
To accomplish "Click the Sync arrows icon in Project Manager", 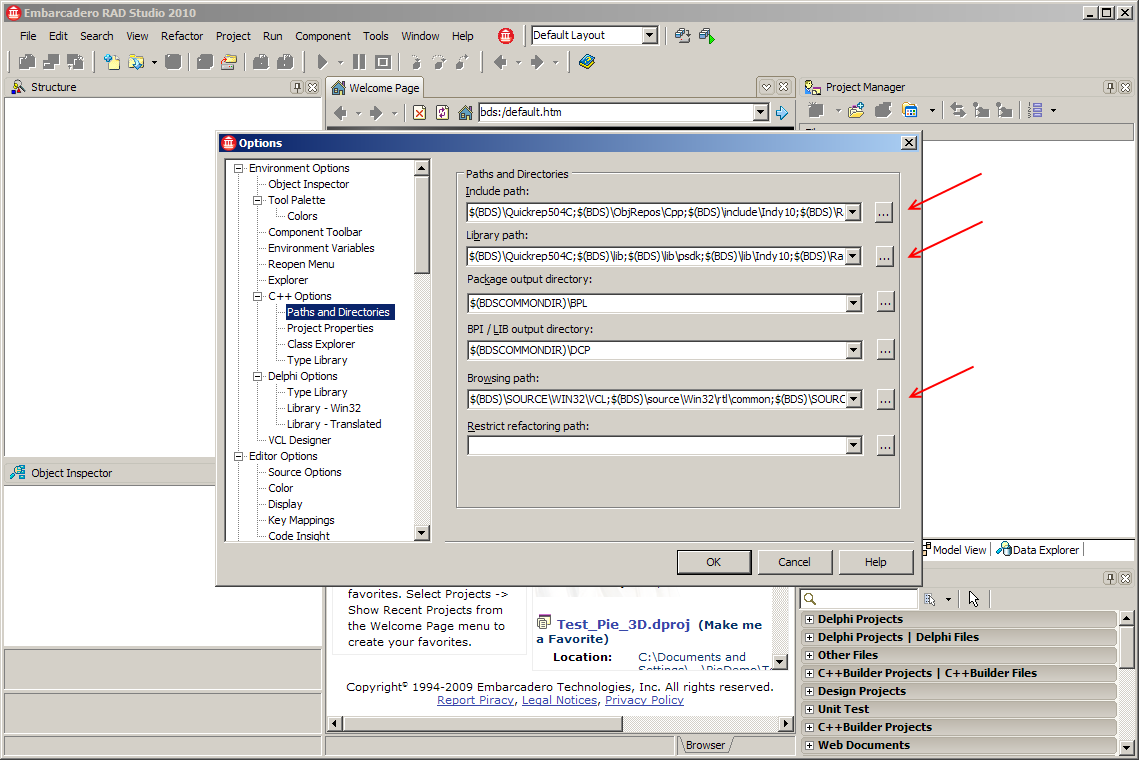I will click(958, 110).
